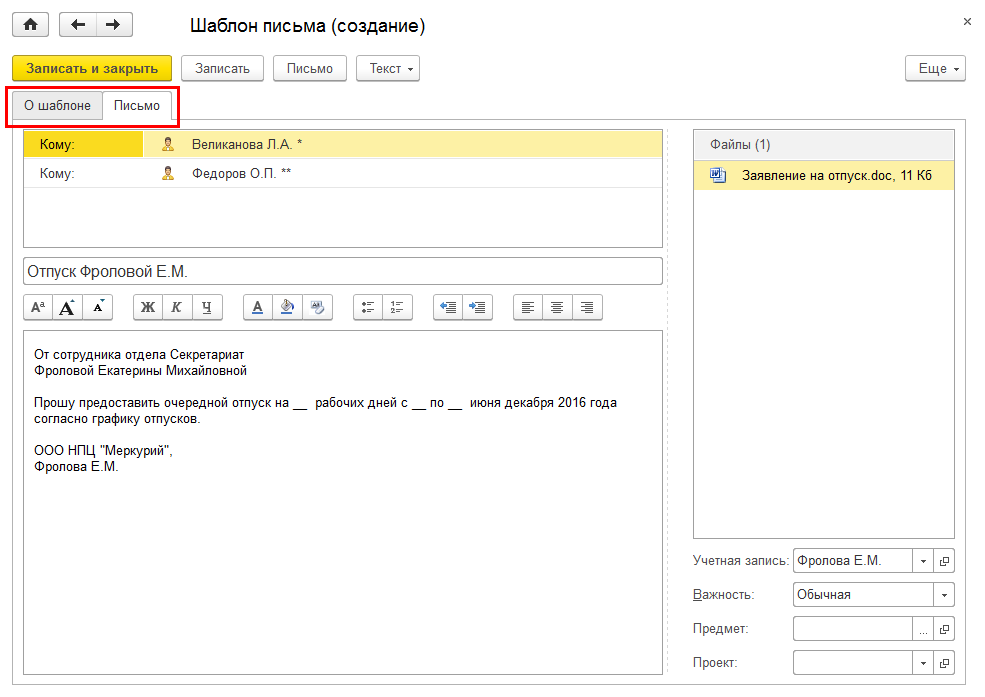Expand the Учетная запись dropdown
Image resolution: width=985 pixels, height=697 pixels.
923,561
